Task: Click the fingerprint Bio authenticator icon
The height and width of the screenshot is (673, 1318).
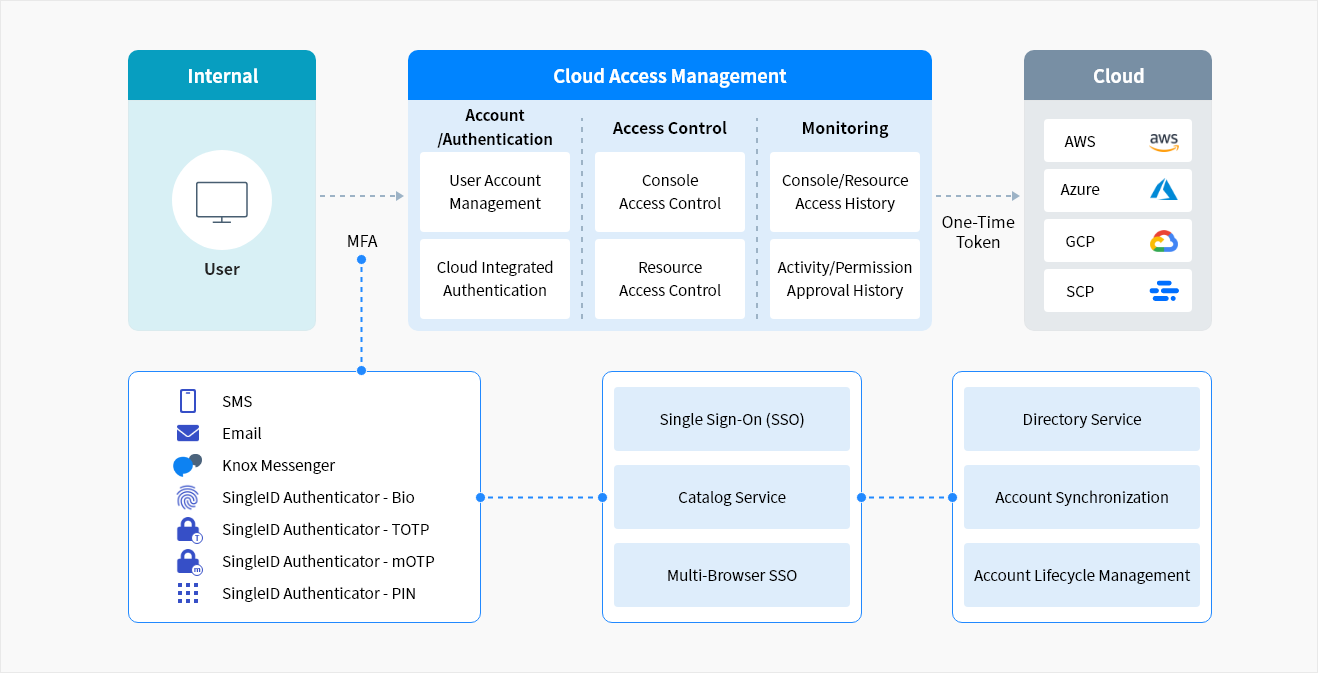Action: pyautogui.click(x=188, y=497)
